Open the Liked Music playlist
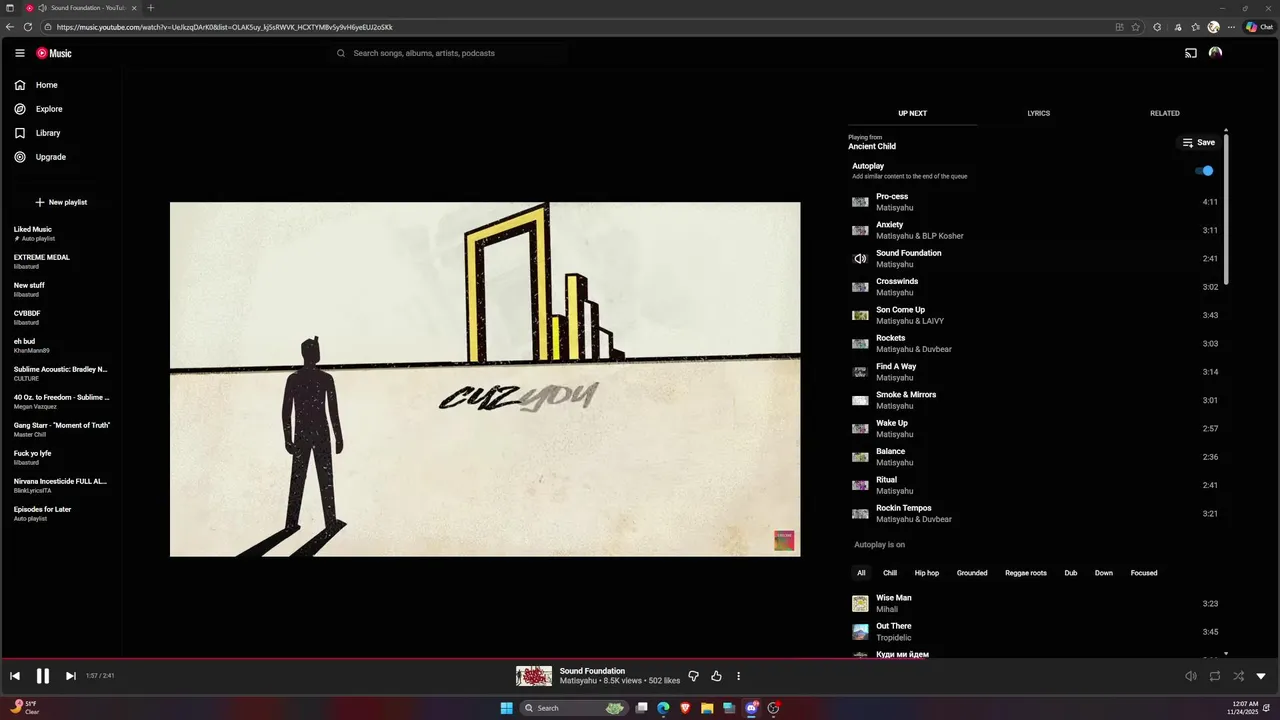This screenshot has width=1280, height=720. (x=62, y=234)
